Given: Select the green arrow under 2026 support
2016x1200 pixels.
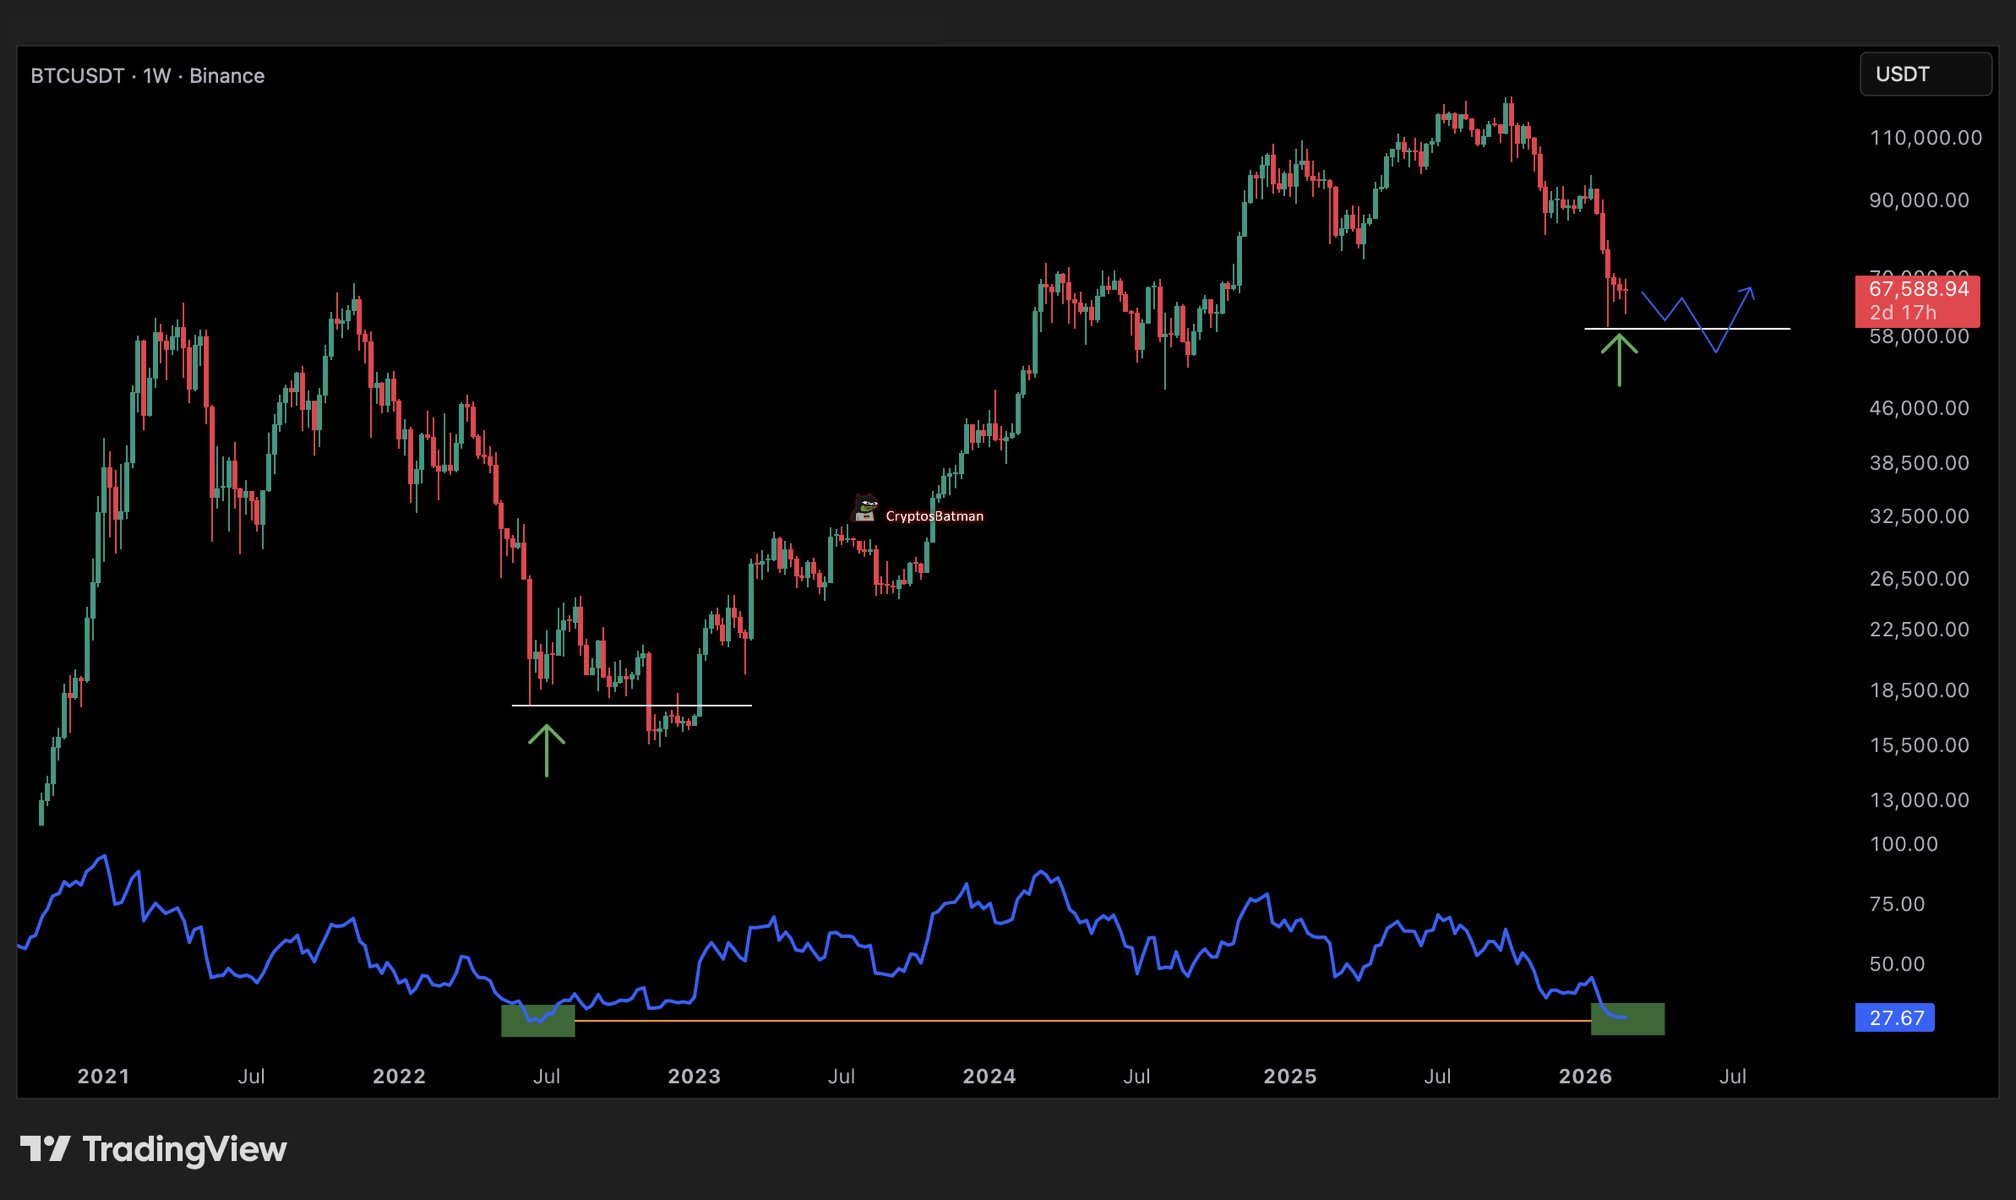Looking at the screenshot, I should [x=1619, y=360].
